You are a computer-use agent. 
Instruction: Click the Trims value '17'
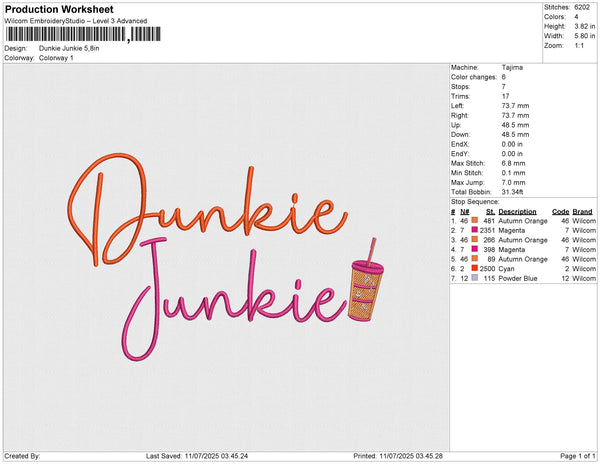tap(505, 96)
